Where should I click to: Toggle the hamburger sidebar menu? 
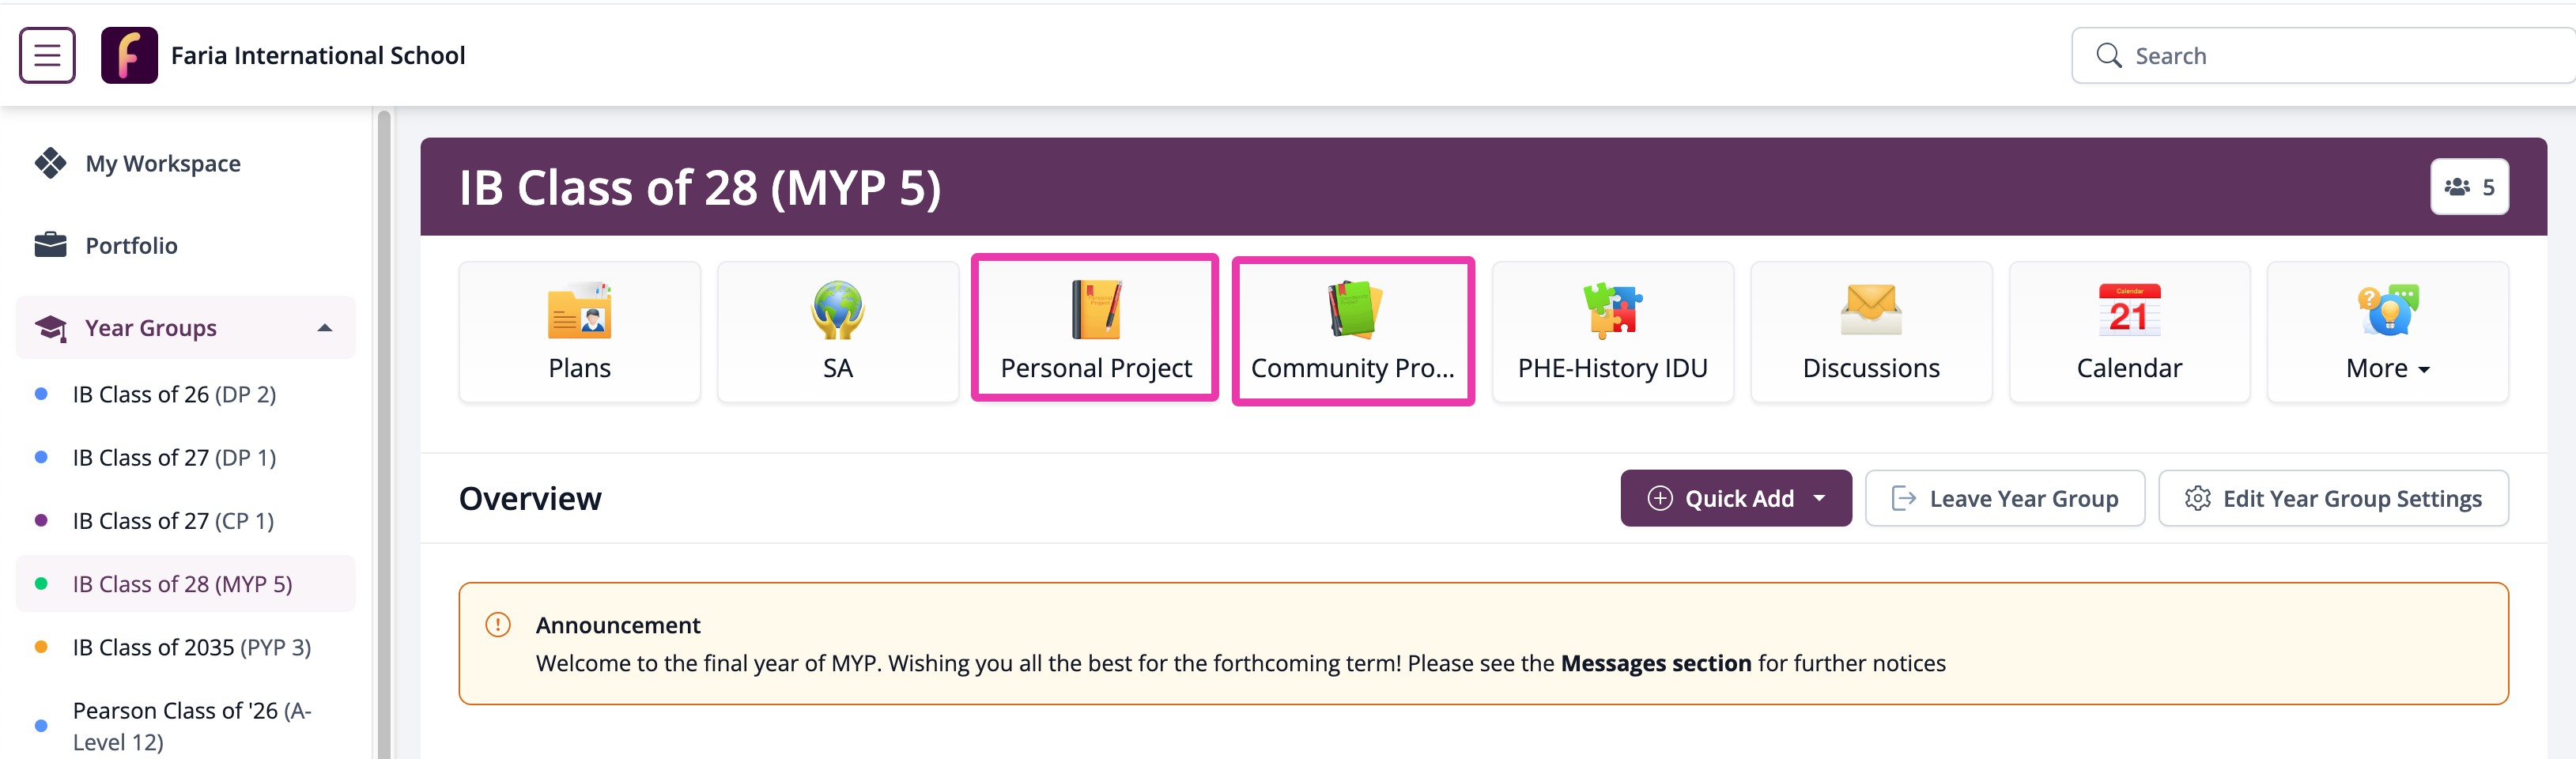click(x=47, y=55)
